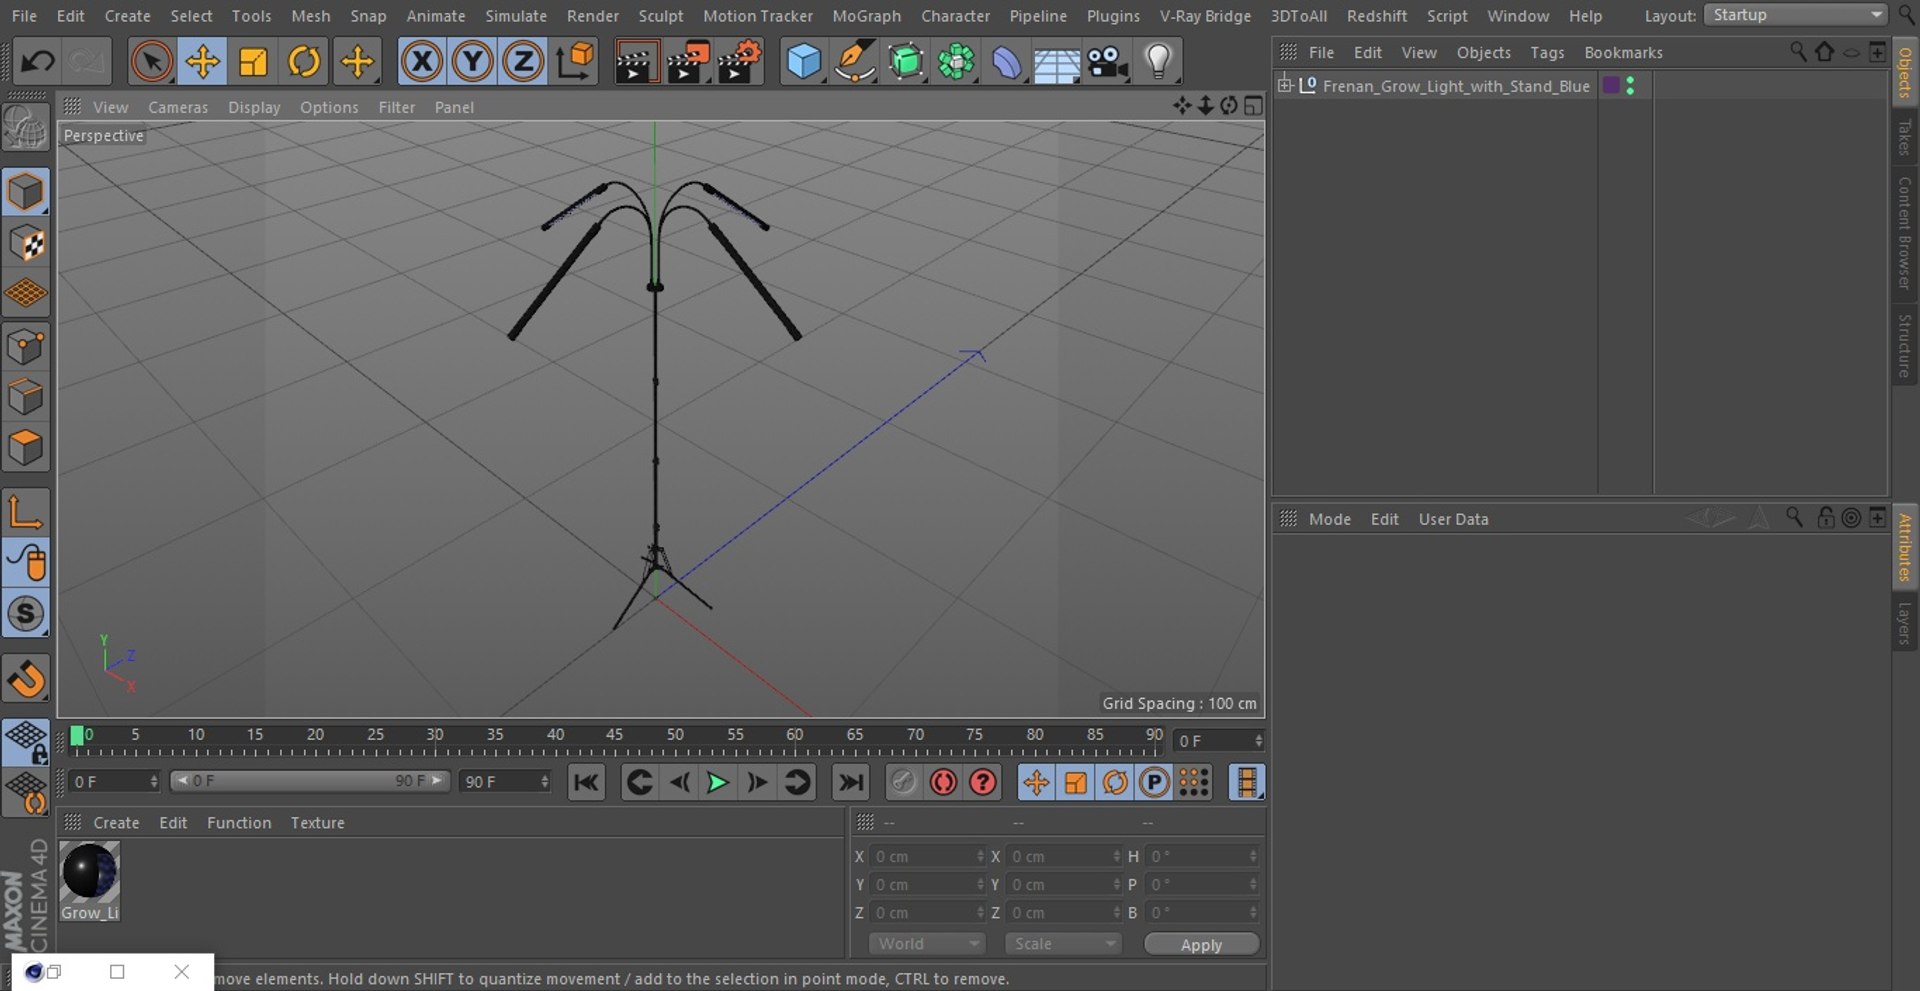The height and width of the screenshot is (991, 1920).
Task: Click the Workplane lock icon
Action: (26, 742)
